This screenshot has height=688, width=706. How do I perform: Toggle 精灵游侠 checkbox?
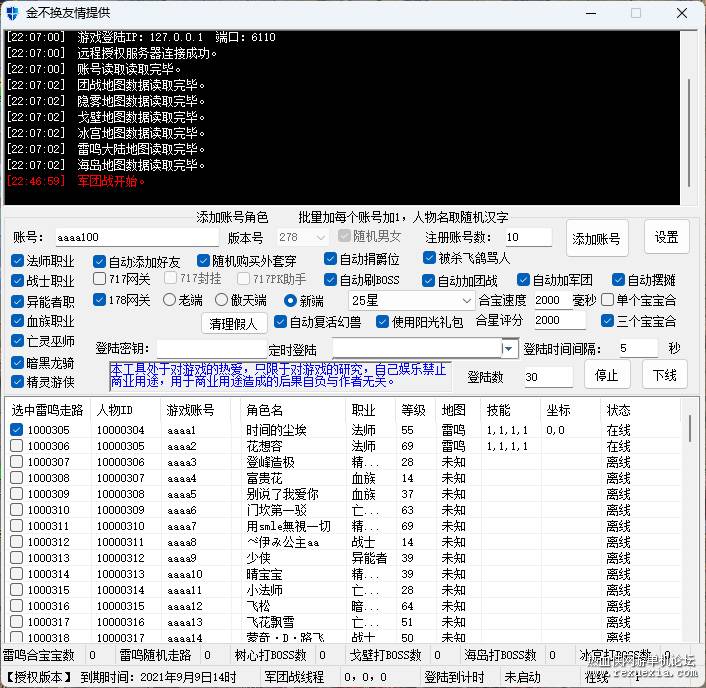click(17, 382)
